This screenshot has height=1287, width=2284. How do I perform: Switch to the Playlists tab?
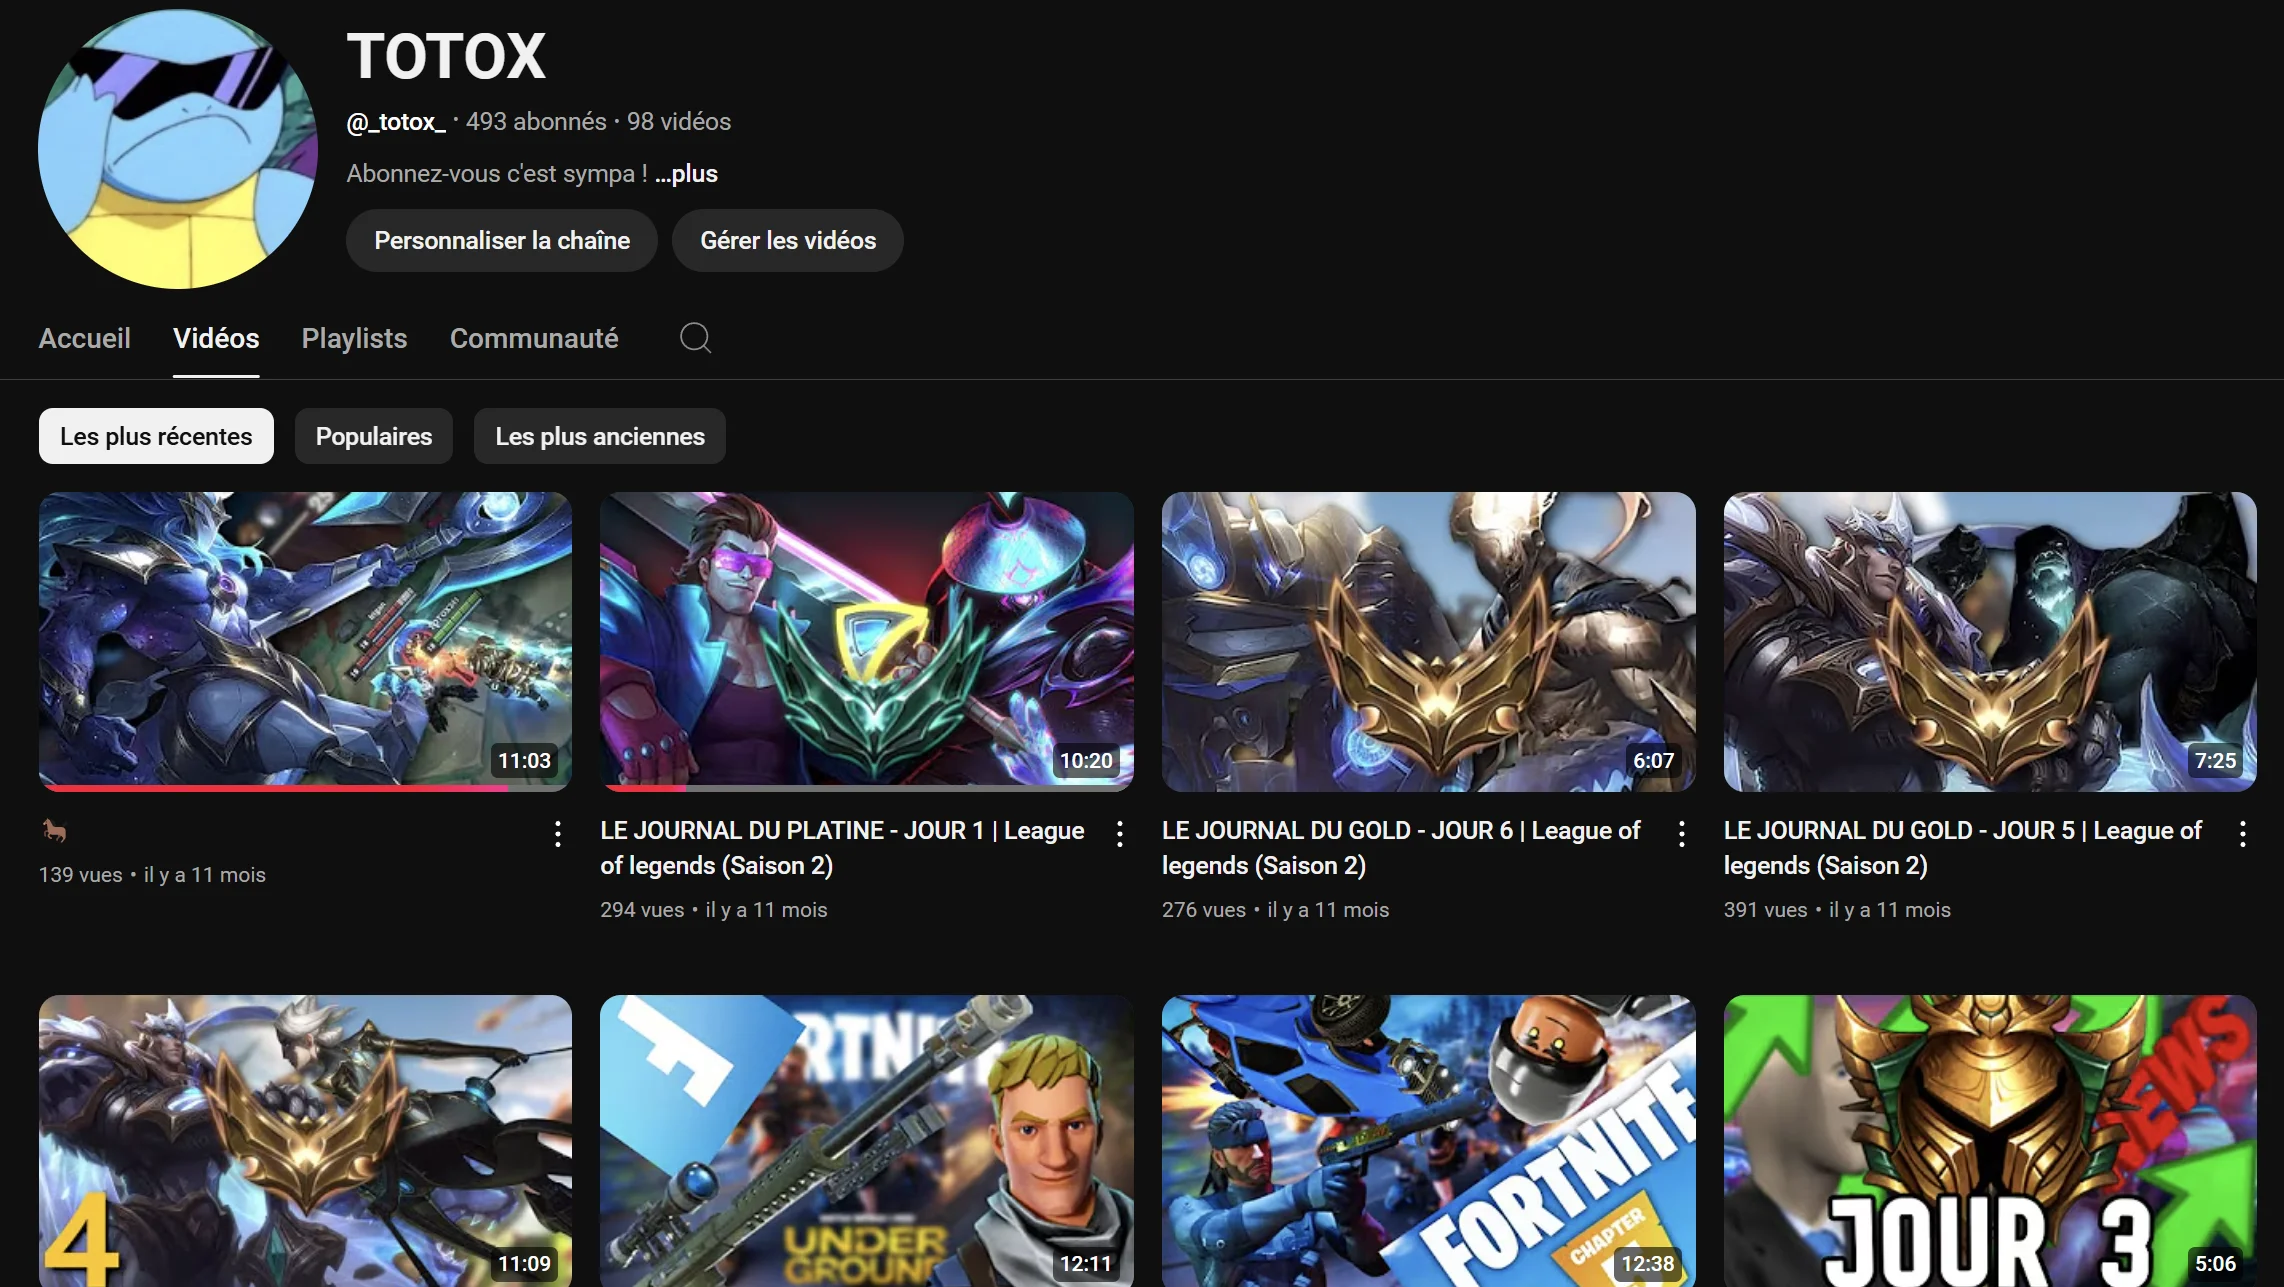tap(354, 338)
